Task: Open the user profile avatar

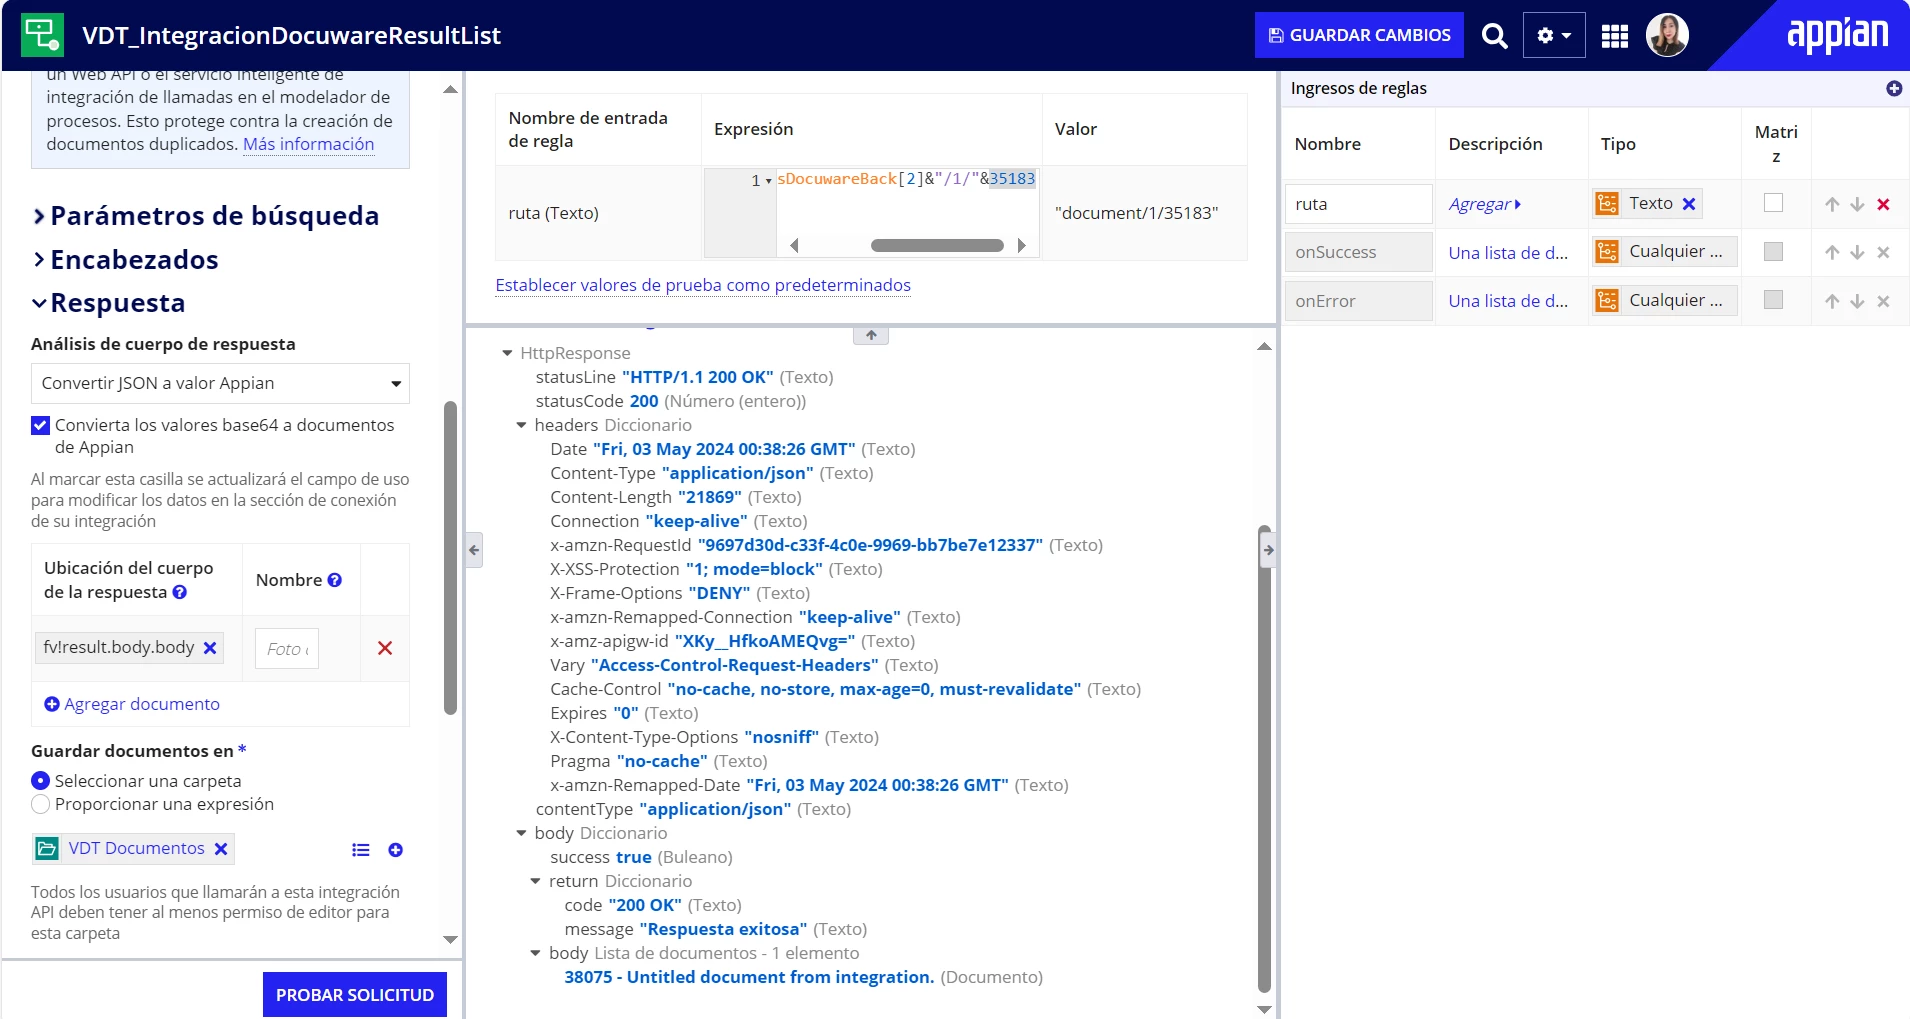Action: 1667,36
